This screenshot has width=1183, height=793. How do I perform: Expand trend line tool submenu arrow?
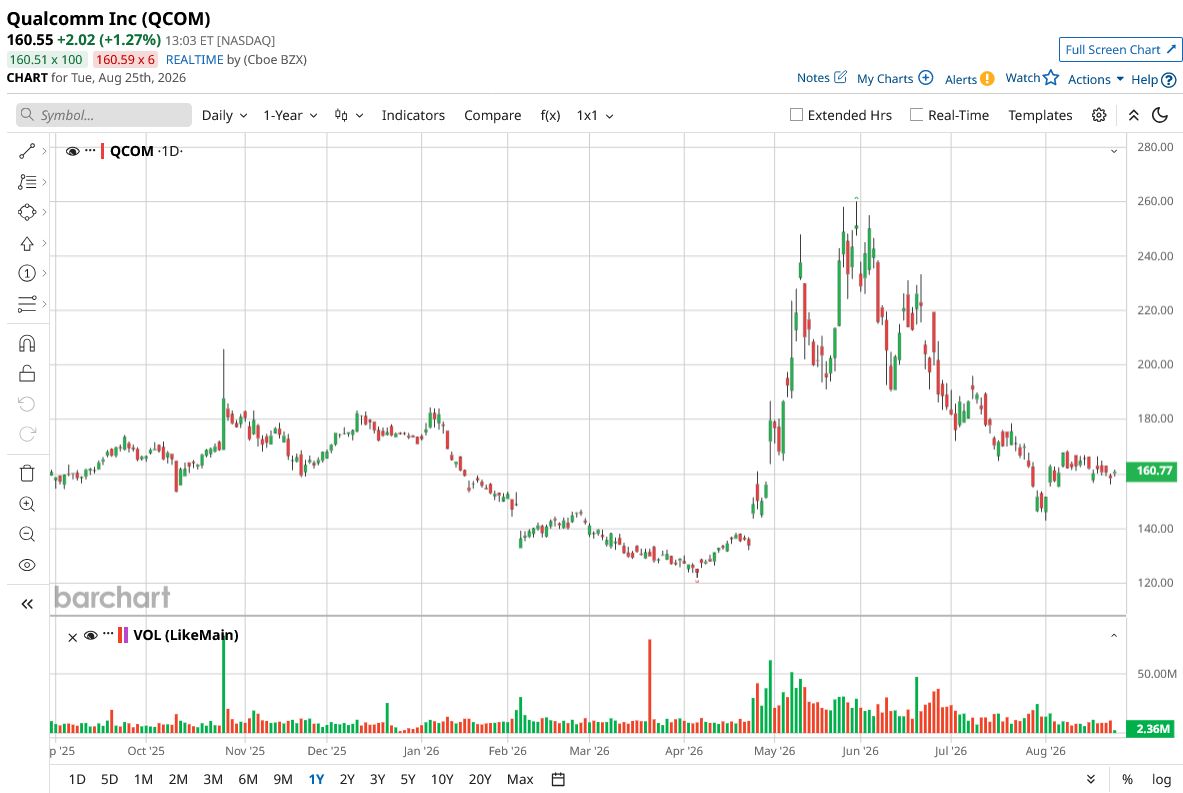click(45, 151)
